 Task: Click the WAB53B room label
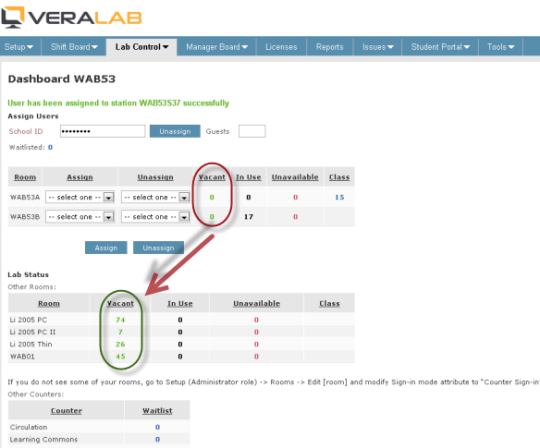click(25, 217)
